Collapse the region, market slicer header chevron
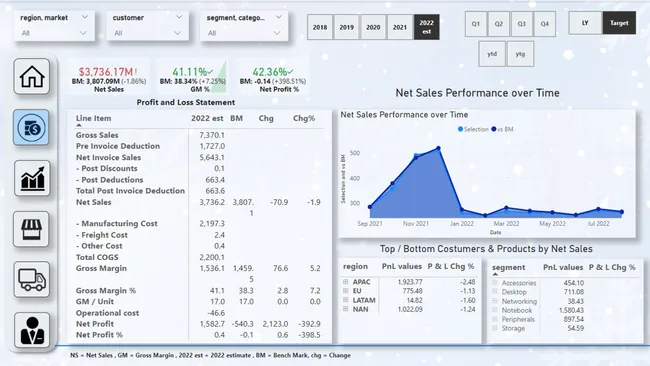The image size is (650, 366). [x=85, y=17]
